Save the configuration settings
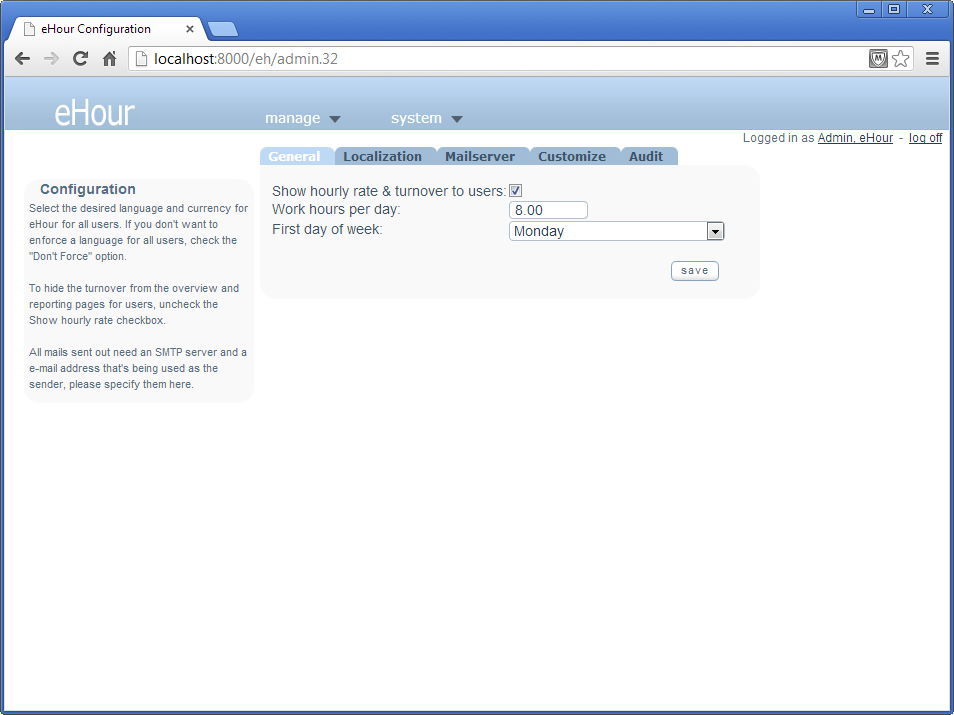The height and width of the screenshot is (715, 954). 695,271
